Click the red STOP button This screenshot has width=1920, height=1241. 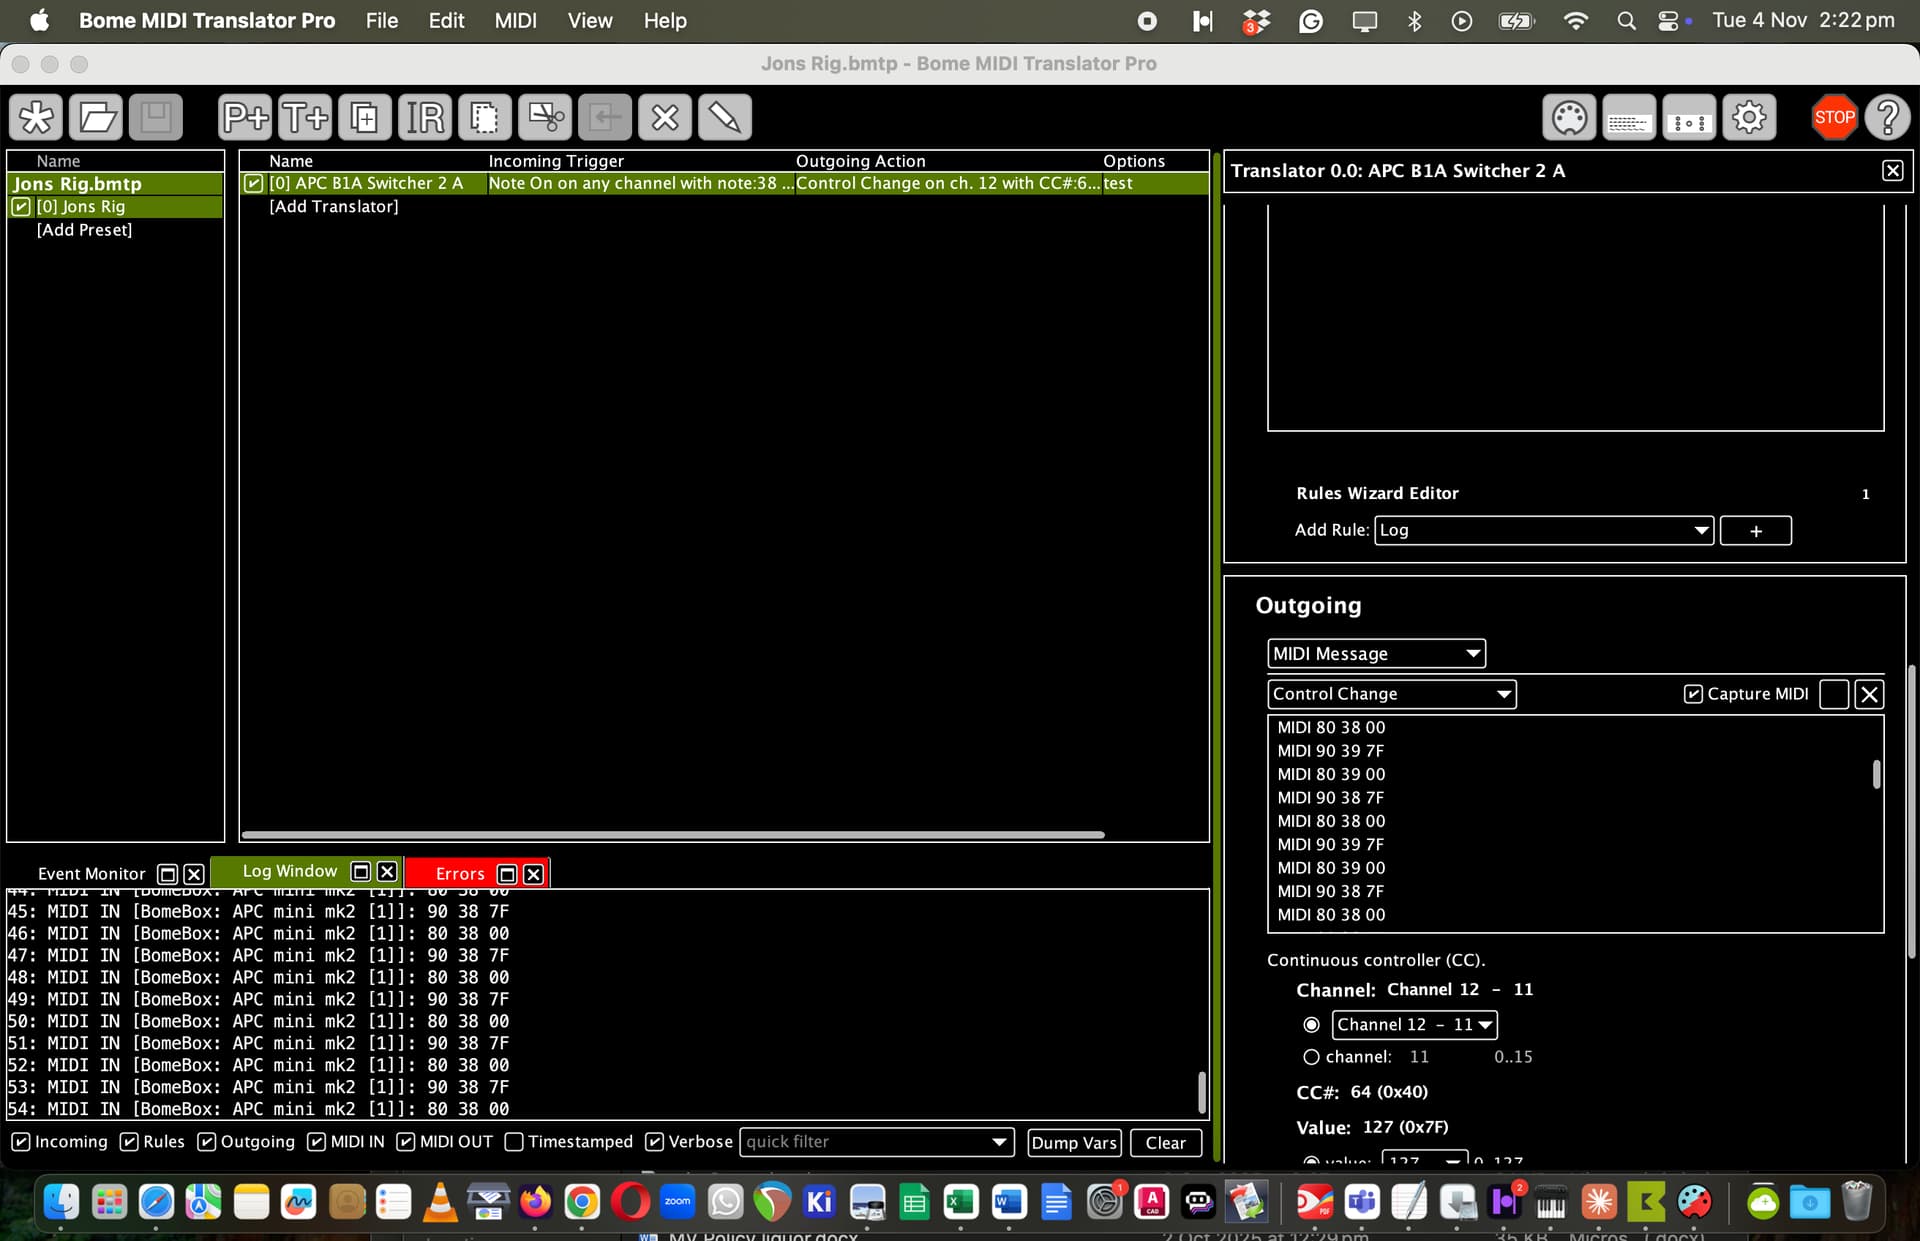1834,117
